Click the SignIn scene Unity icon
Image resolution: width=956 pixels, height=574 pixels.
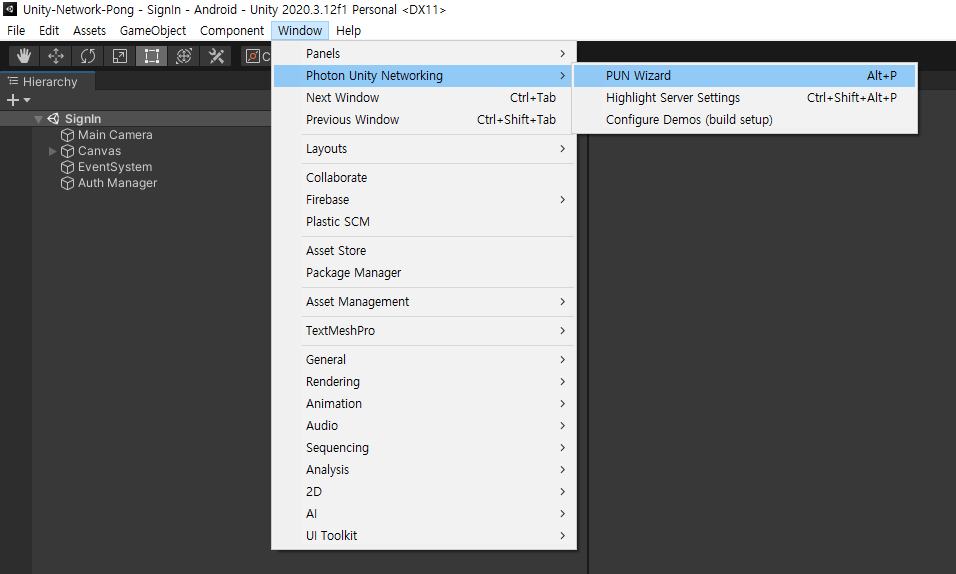coord(54,118)
